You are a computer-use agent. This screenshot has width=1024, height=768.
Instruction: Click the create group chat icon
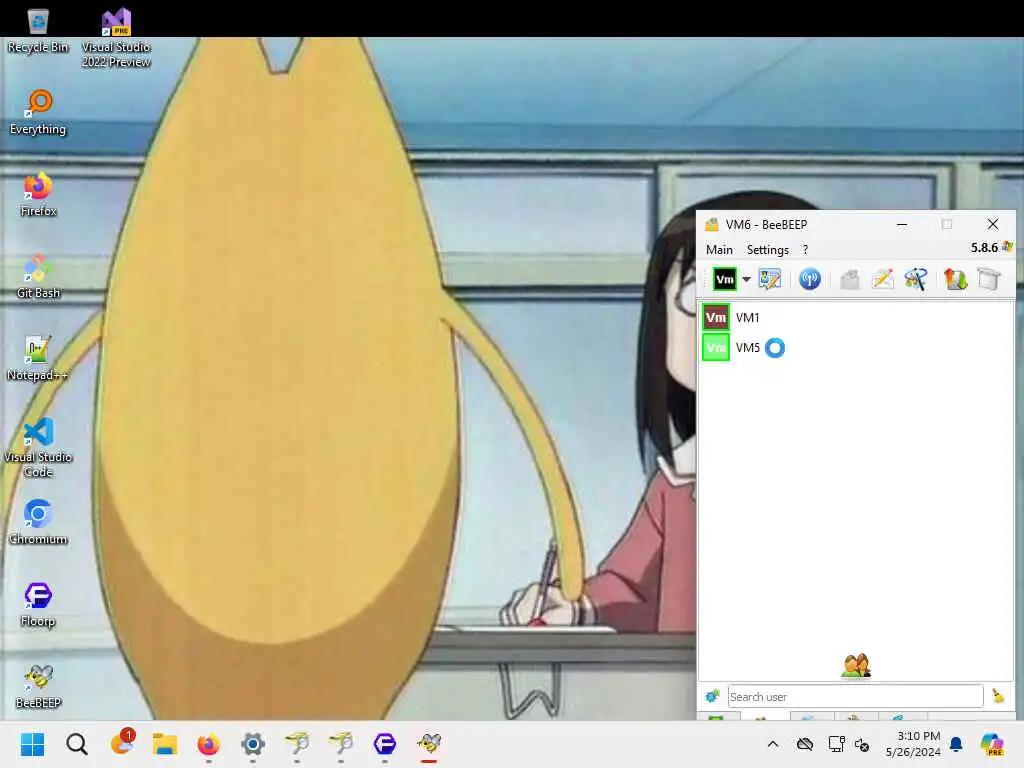click(x=916, y=280)
